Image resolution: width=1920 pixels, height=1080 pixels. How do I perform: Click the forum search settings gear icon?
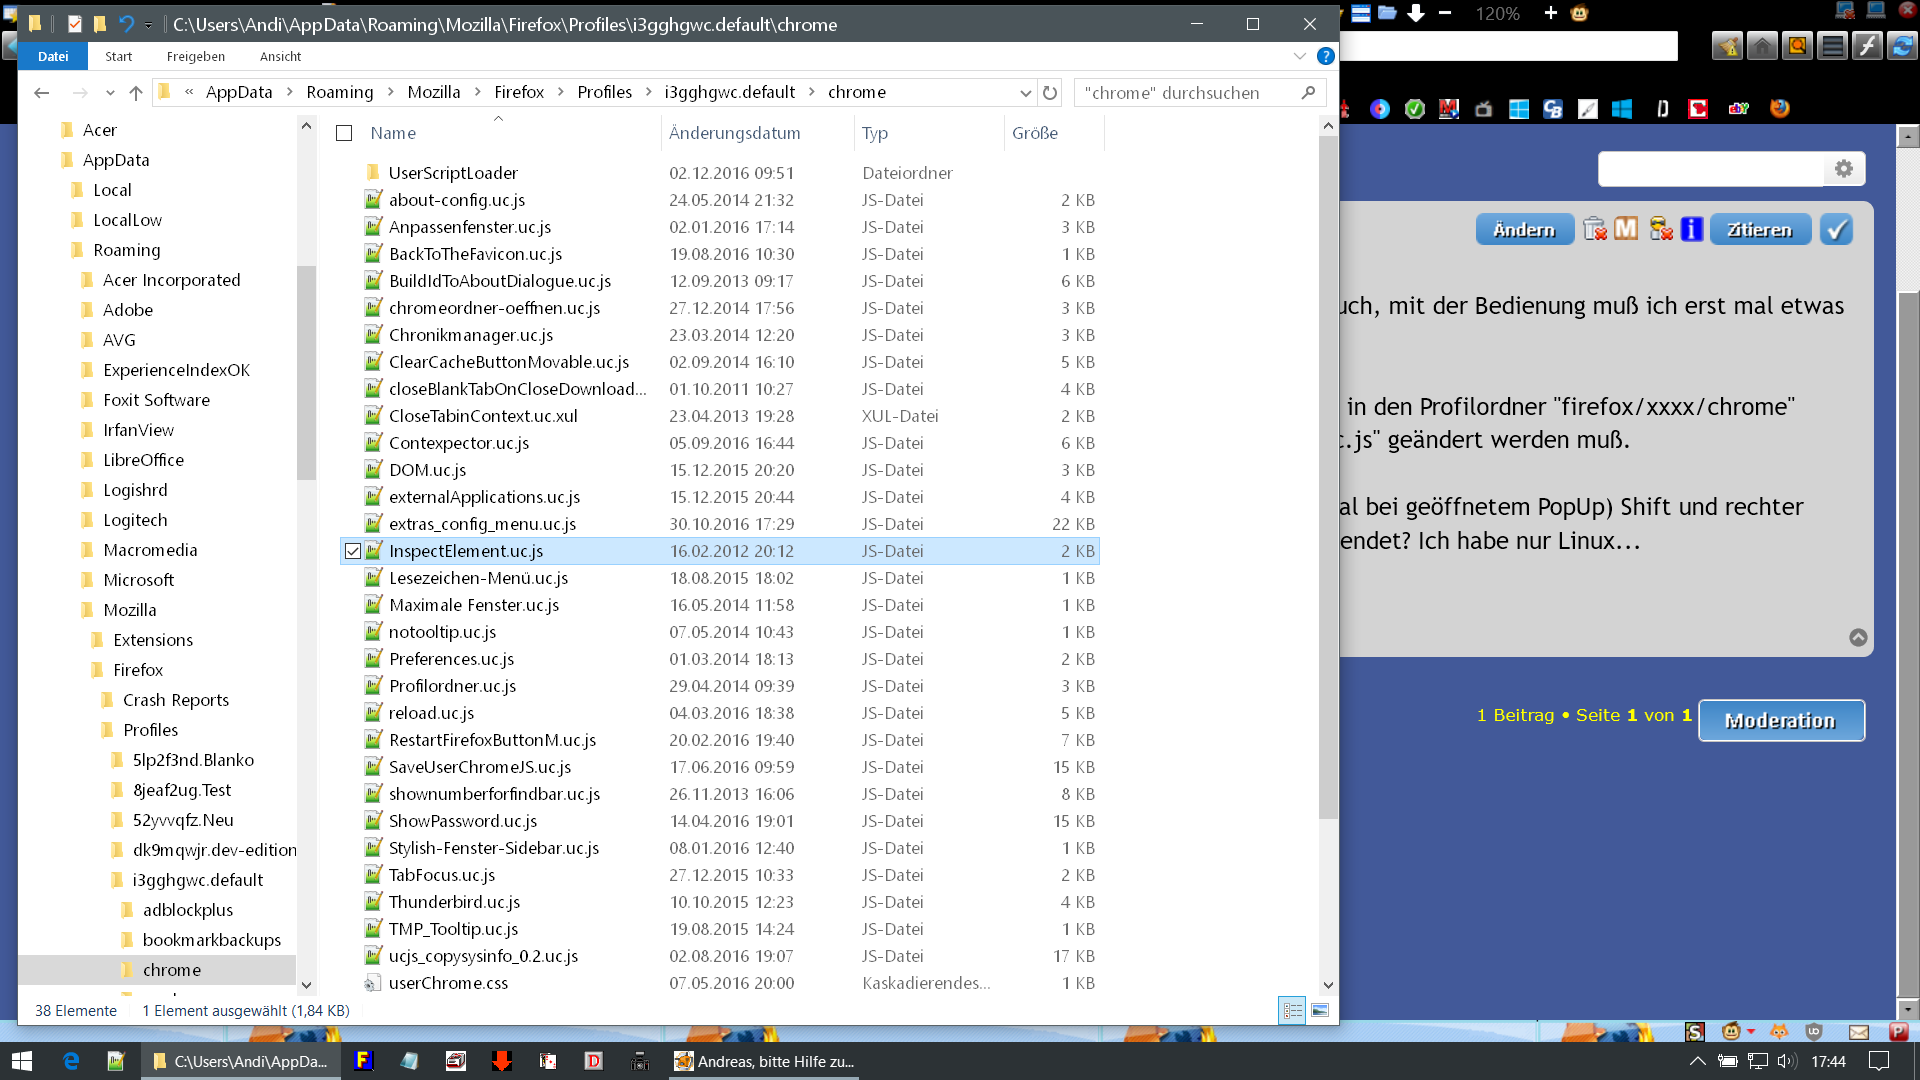1843,169
